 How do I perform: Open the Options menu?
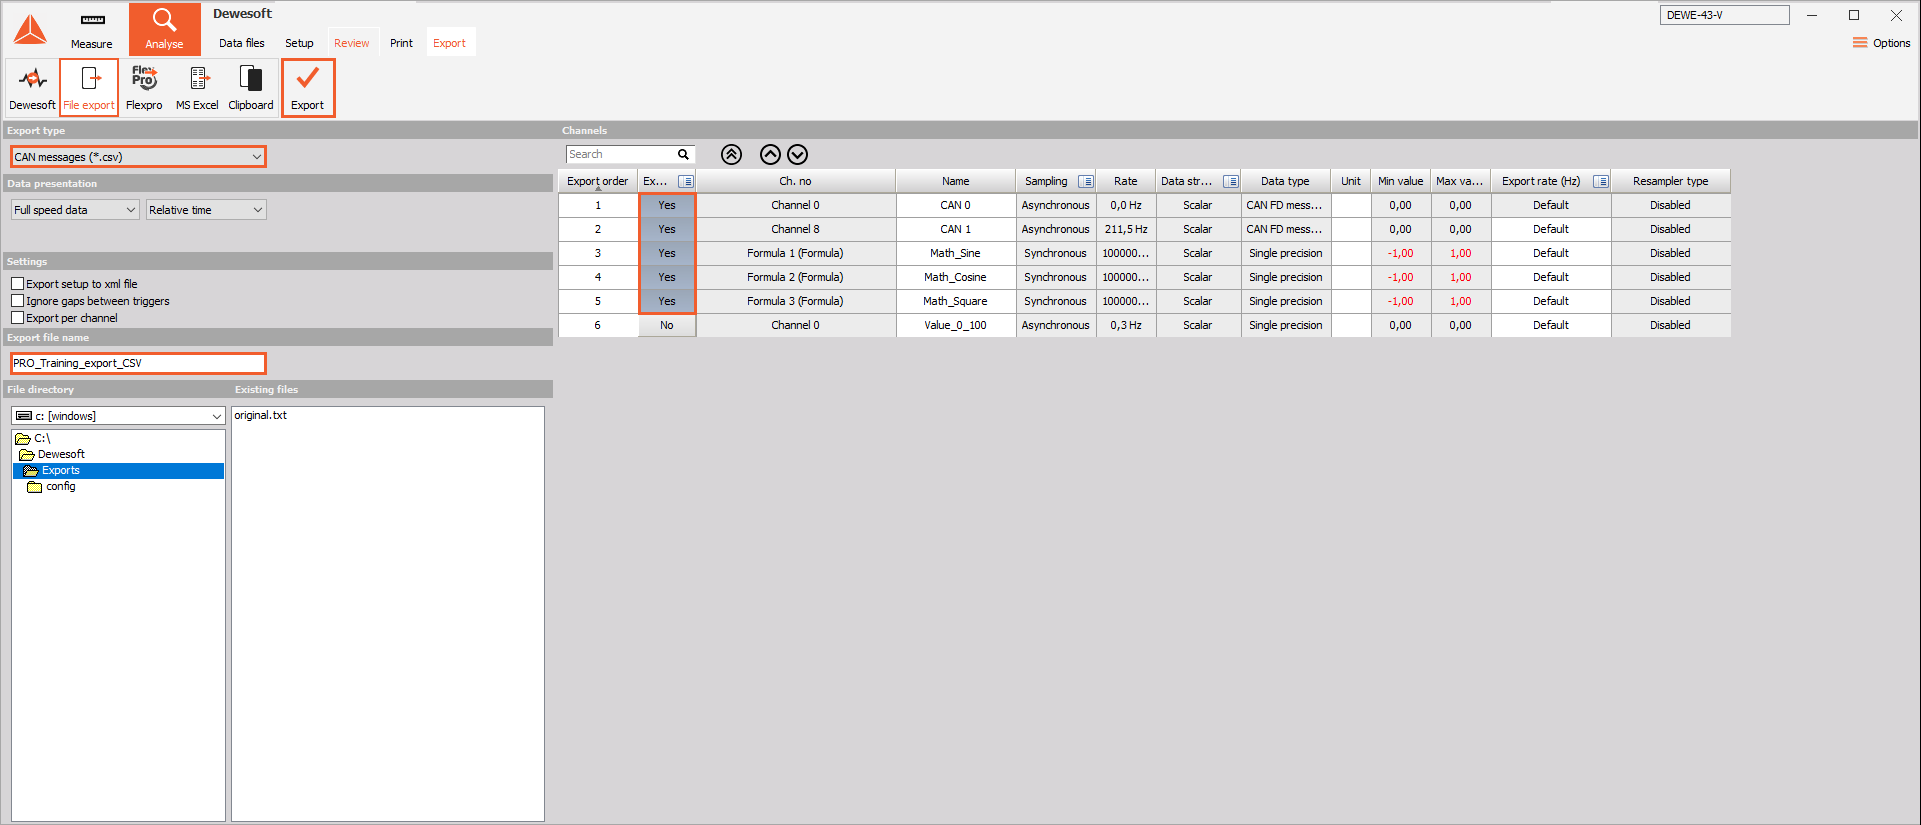1881,43
